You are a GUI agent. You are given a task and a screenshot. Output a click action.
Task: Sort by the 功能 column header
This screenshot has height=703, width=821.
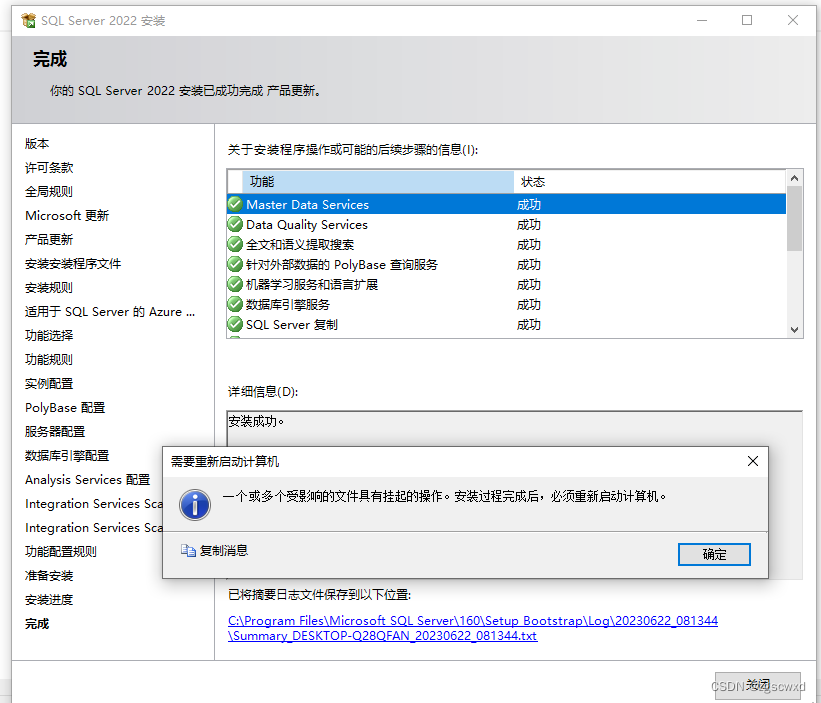pos(378,182)
